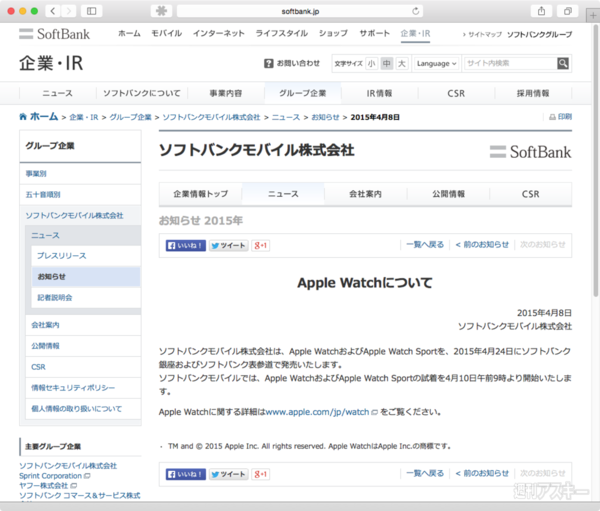
Task: Click the お知らせ breadcrumb link
Action: click(325, 117)
